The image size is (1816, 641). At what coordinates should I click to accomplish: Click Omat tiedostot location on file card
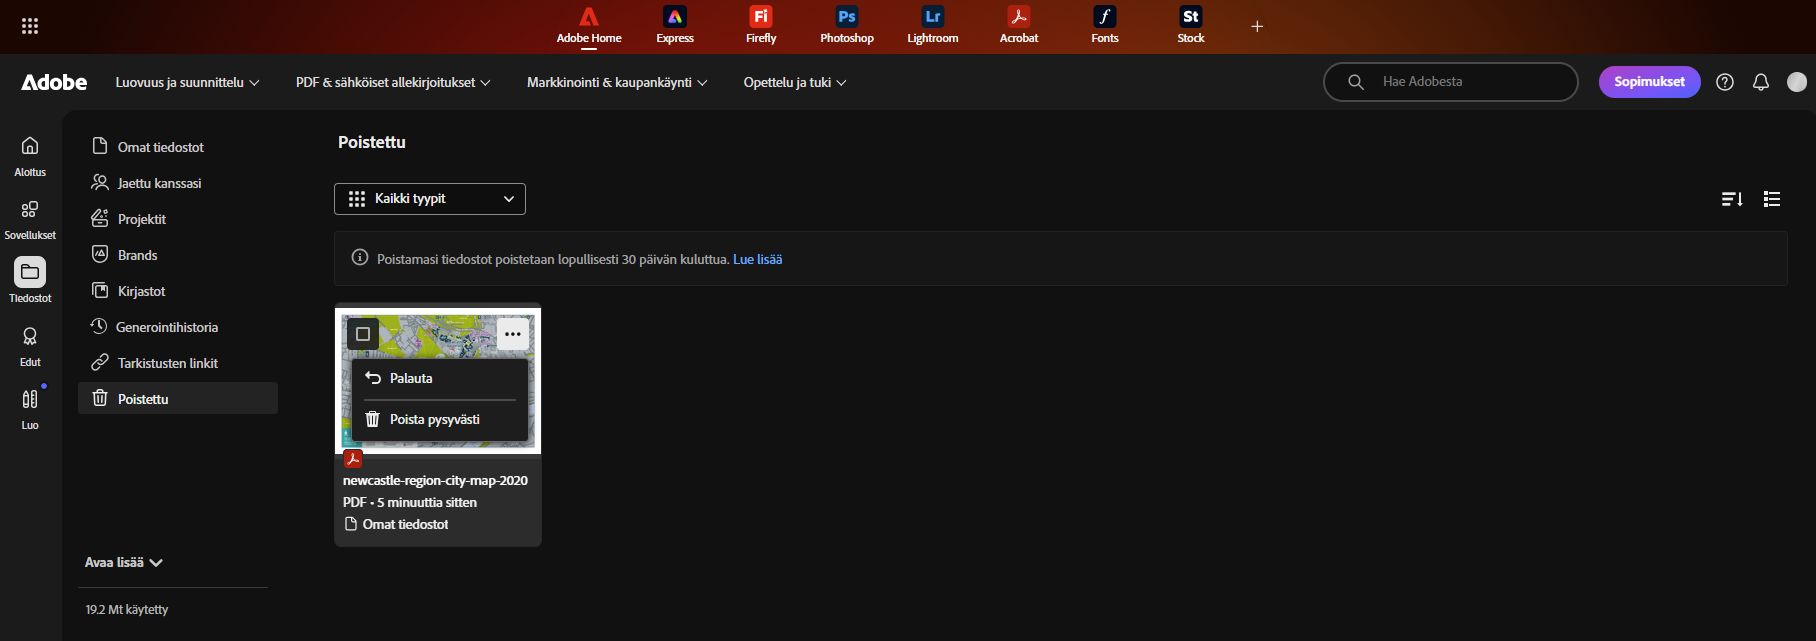tap(396, 524)
